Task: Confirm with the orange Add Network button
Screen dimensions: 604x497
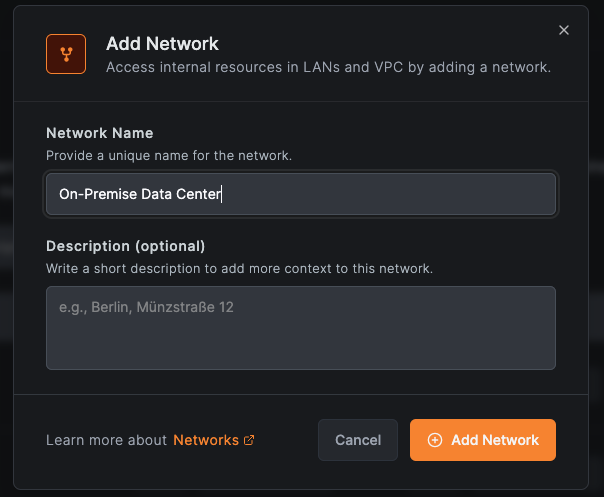Action: 483,440
